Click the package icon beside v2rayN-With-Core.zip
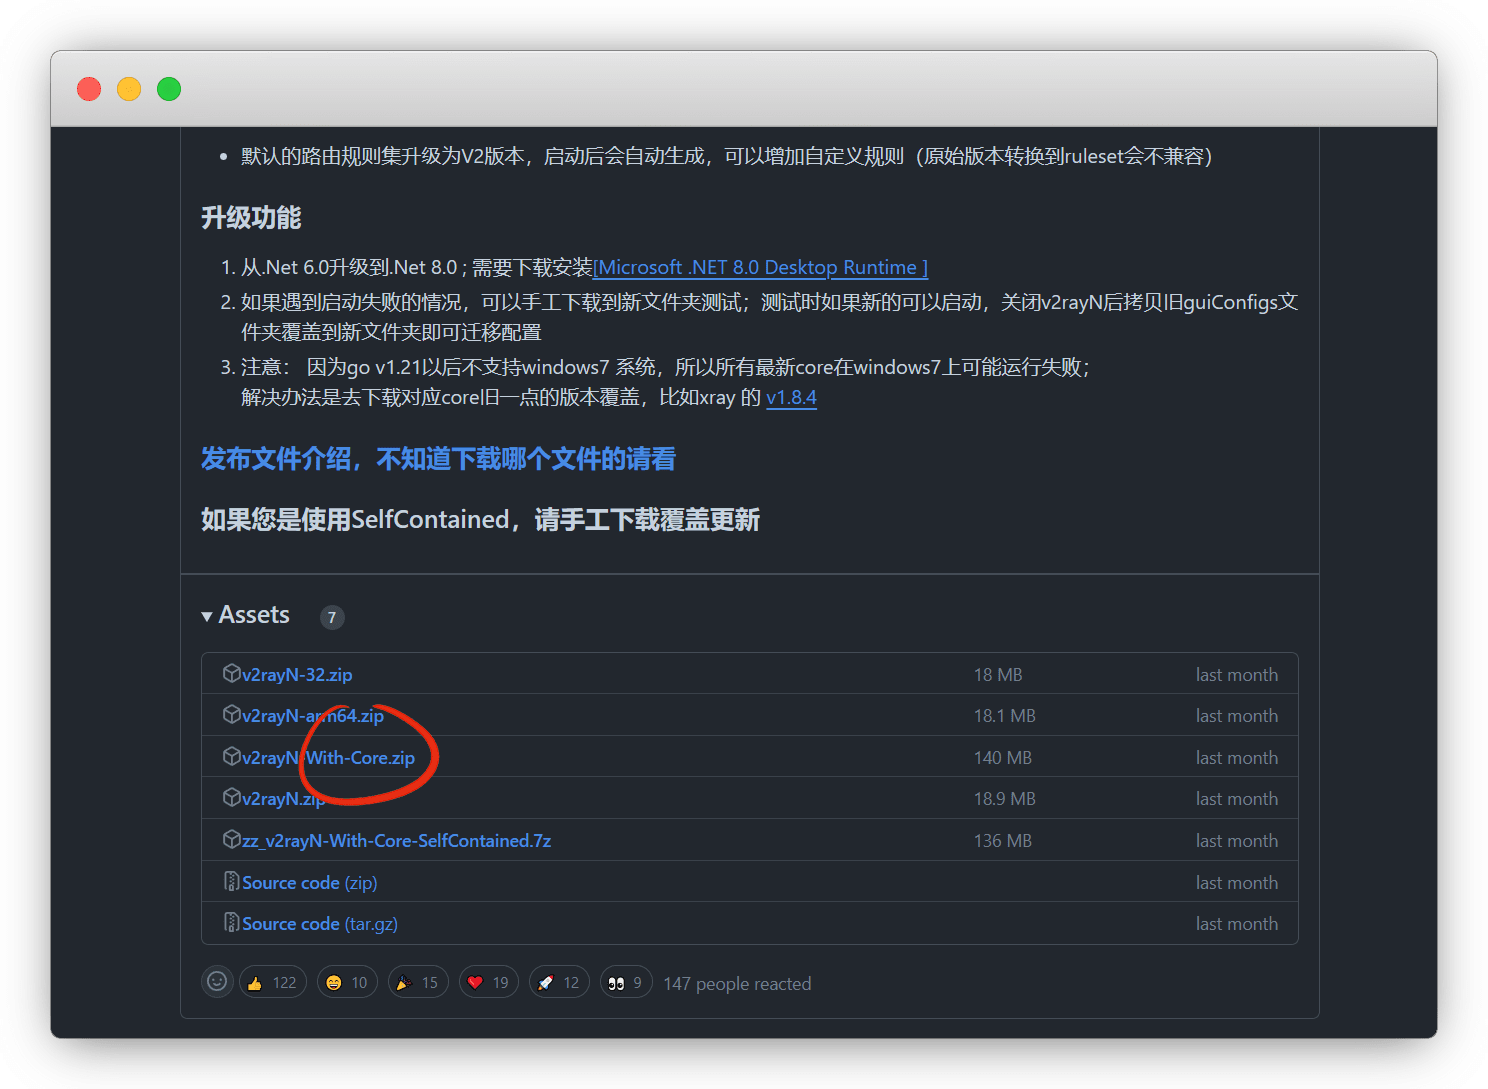 231,756
